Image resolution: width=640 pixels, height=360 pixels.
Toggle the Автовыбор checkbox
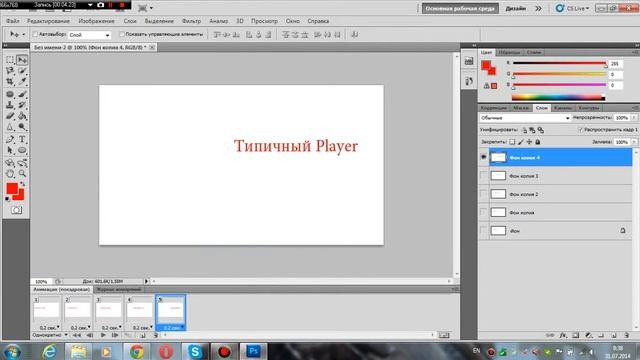pos(35,35)
